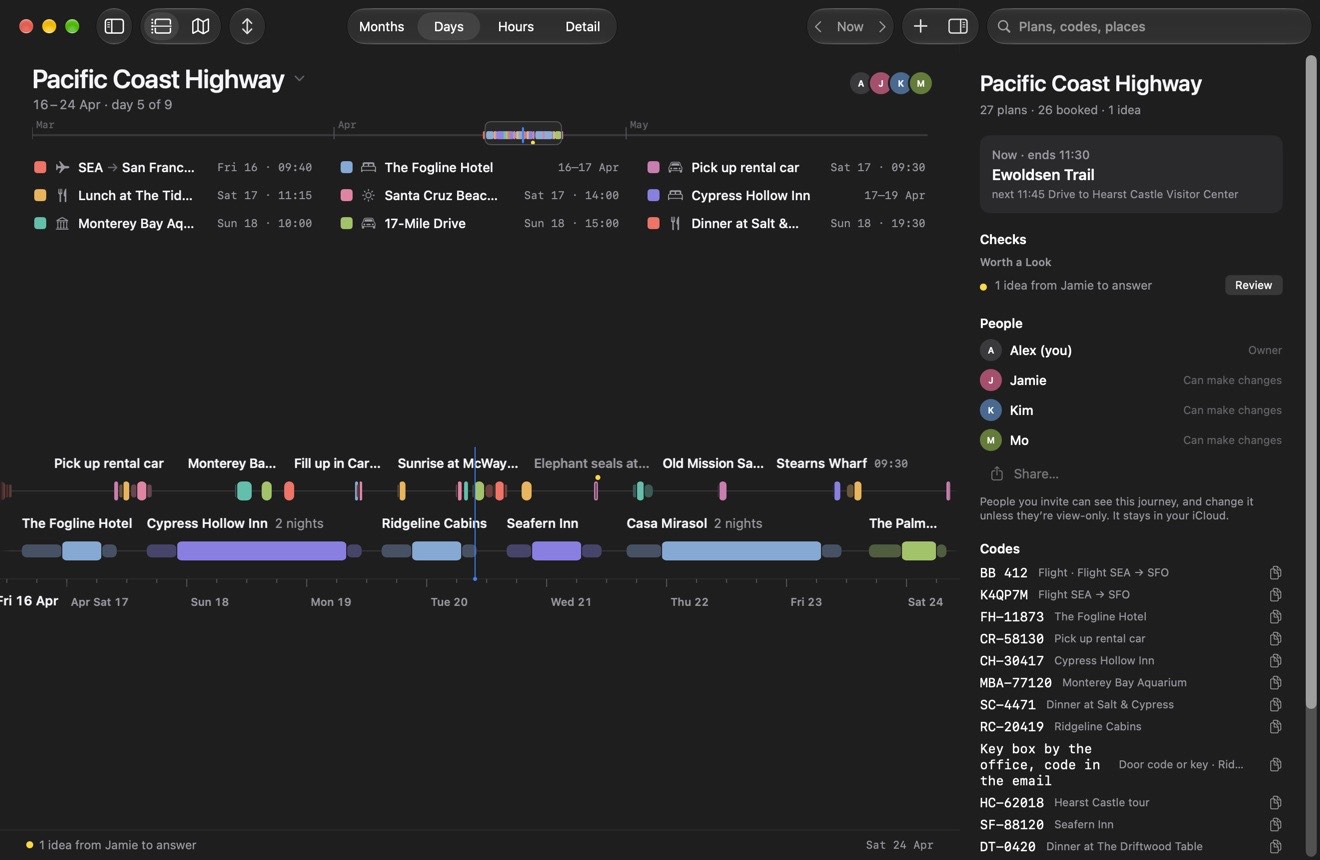1320x860 pixels.
Task: Click Jamie's avatar in the header
Action: (x=880, y=83)
